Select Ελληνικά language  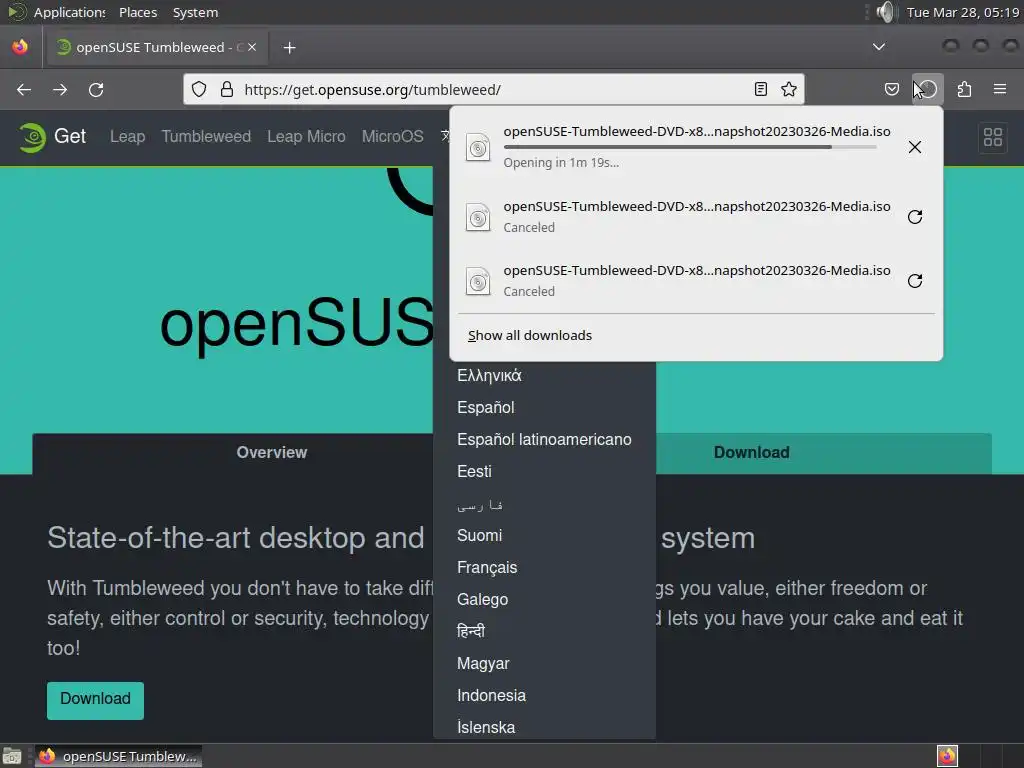pos(489,376)
